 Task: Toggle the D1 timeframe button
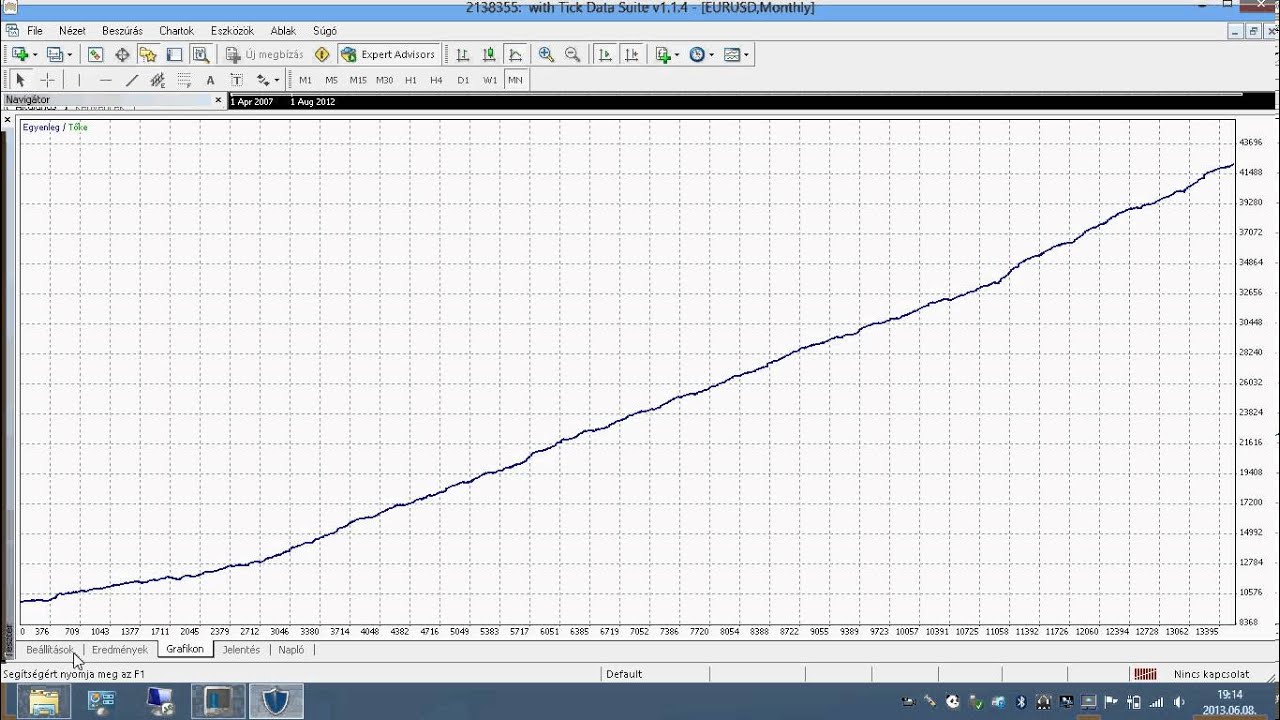[x=463, y=80]
